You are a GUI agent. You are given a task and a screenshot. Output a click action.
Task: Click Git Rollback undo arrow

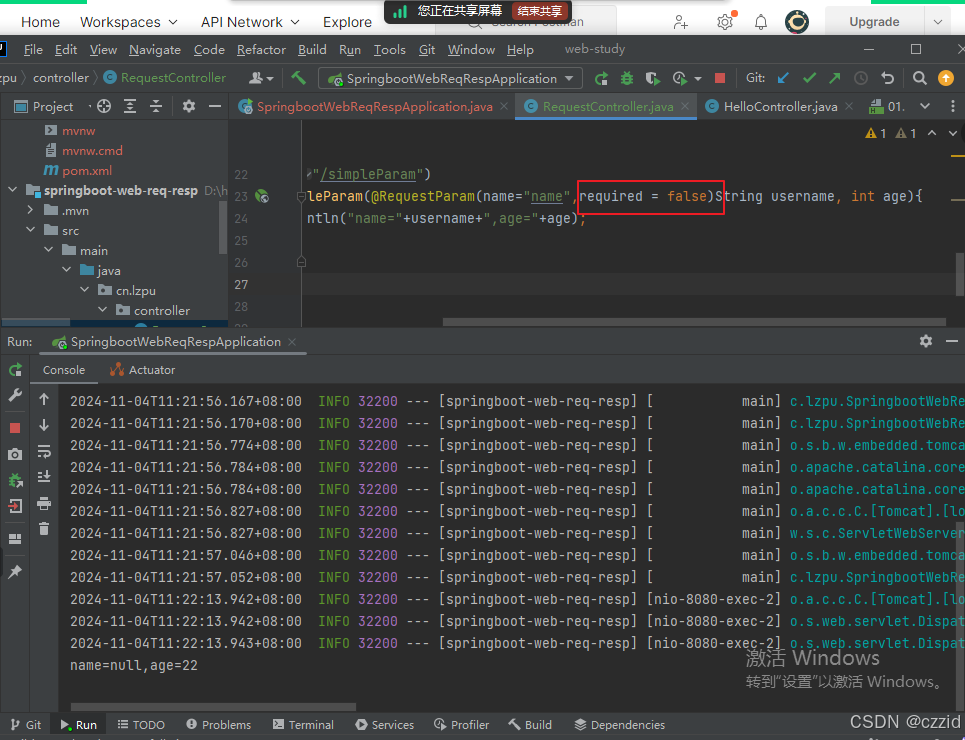tap(887, 78)
